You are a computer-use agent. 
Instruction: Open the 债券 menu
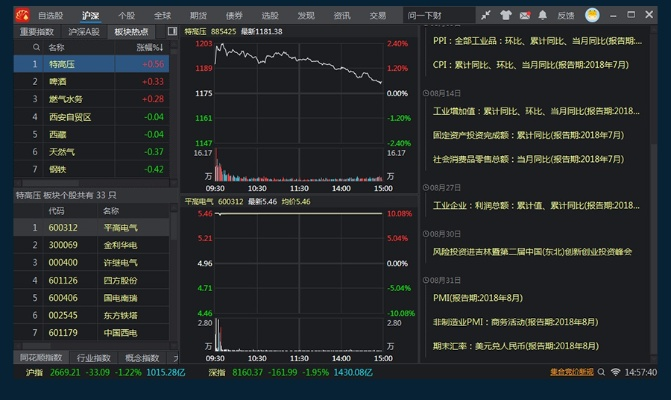[234, 16]
